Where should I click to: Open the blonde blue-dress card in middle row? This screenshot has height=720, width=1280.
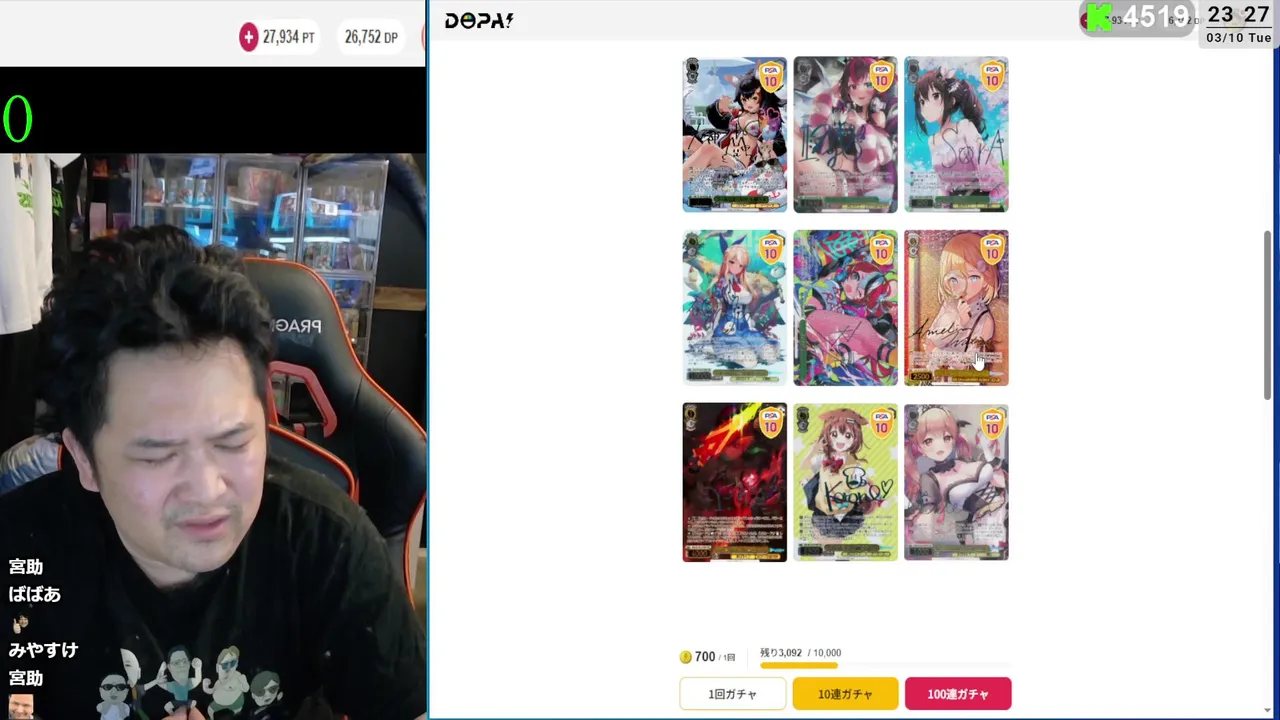[x=735, y=308]
